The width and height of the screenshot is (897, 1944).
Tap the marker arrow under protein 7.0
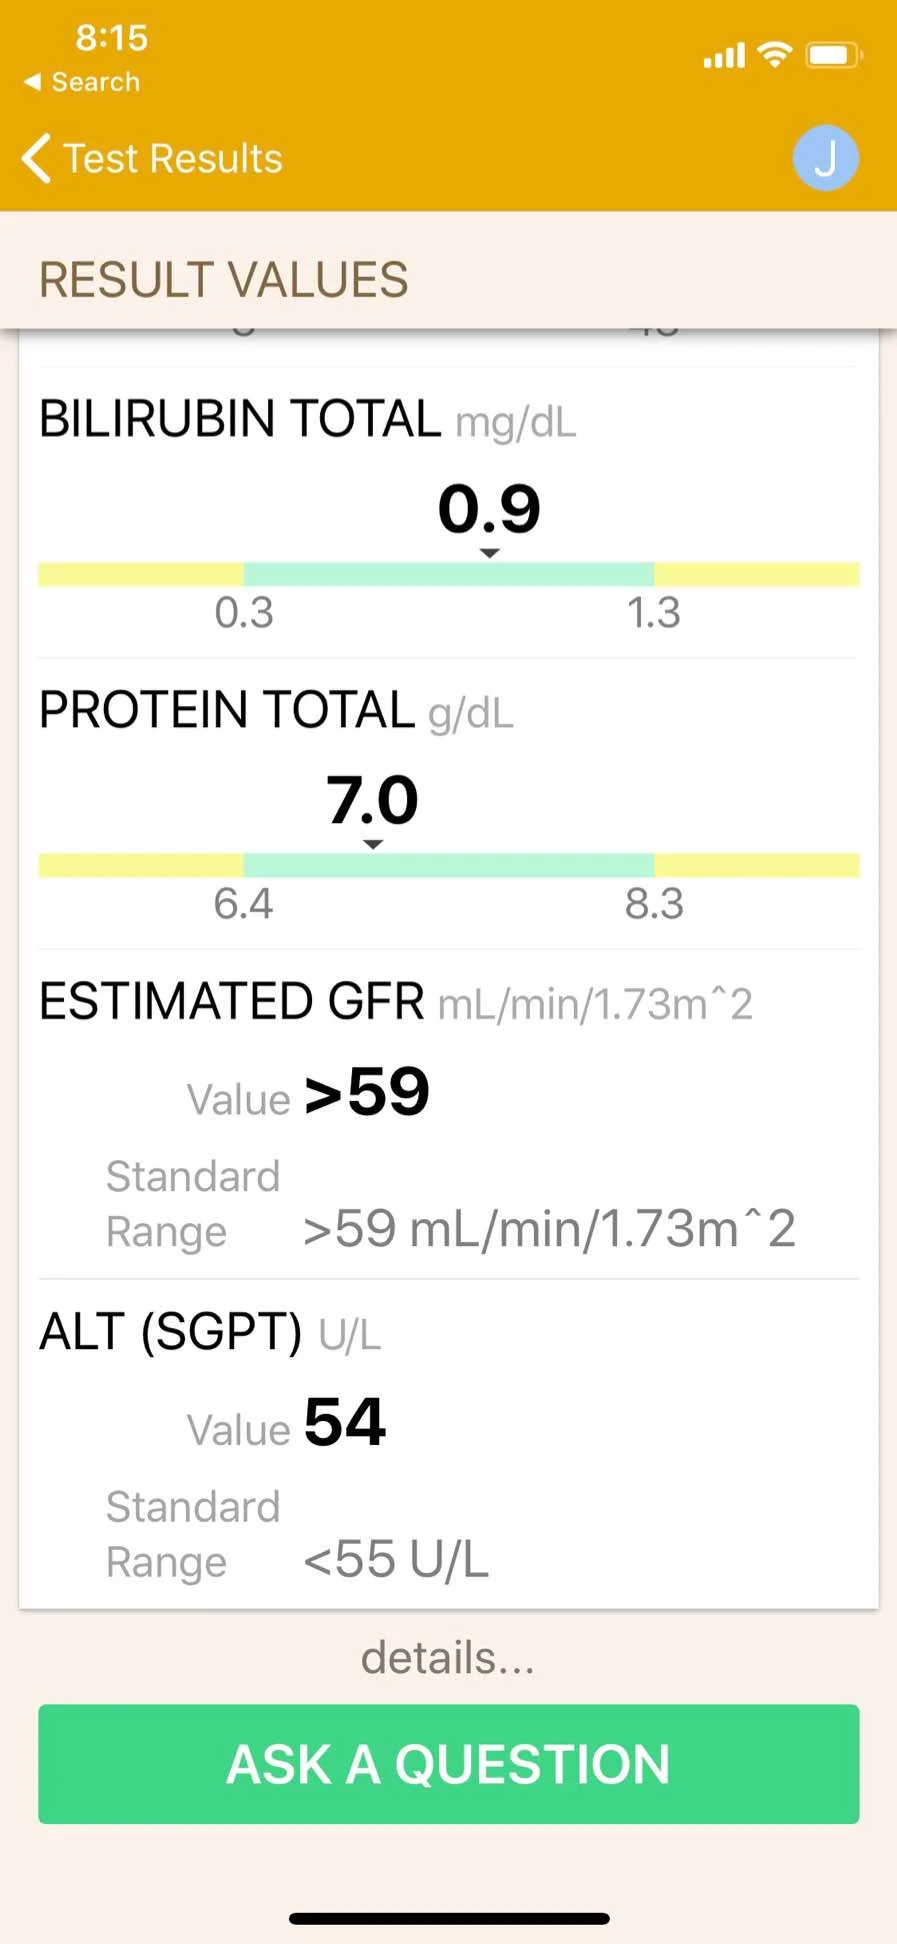(x=373, y=845)
